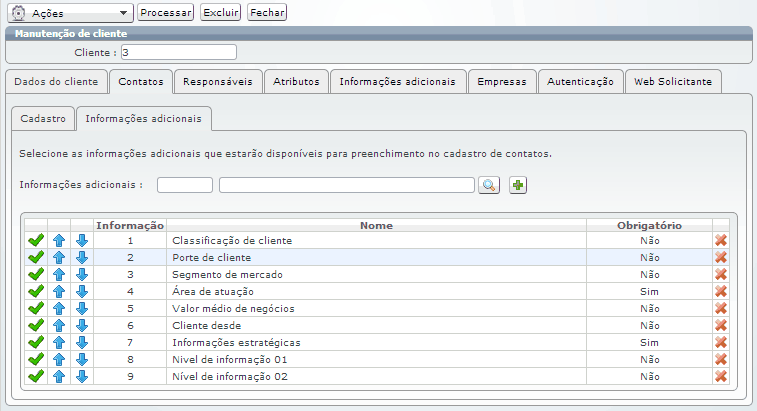Toggle green check for Valor médio de negócios
The width and height of the screenshot is (757, 411).
tap(36, 309)
